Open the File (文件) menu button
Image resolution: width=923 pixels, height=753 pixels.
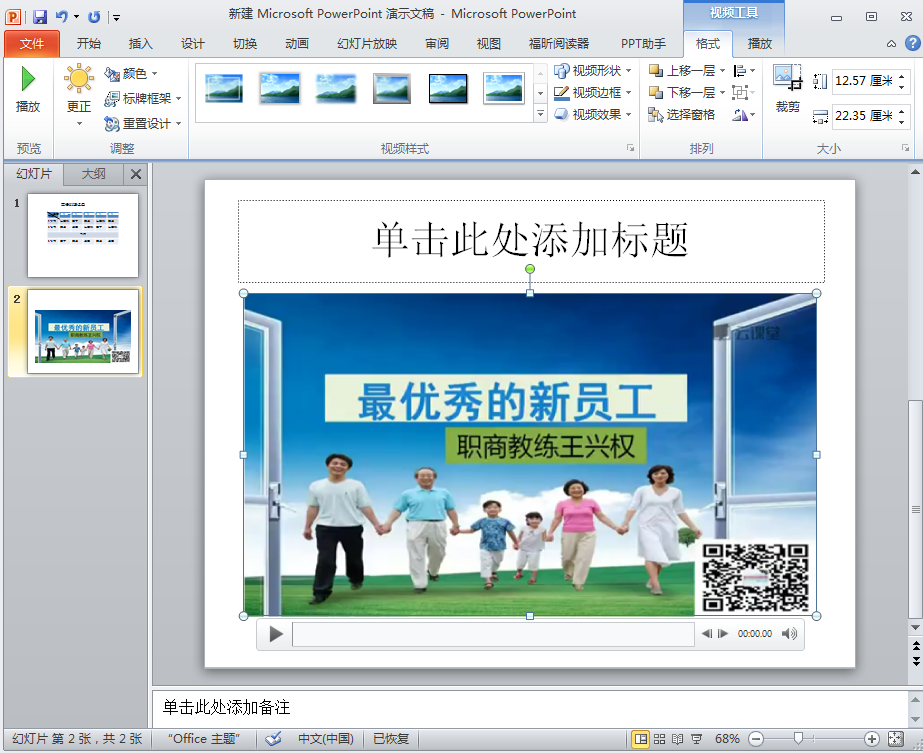click(x=32, y=43)
